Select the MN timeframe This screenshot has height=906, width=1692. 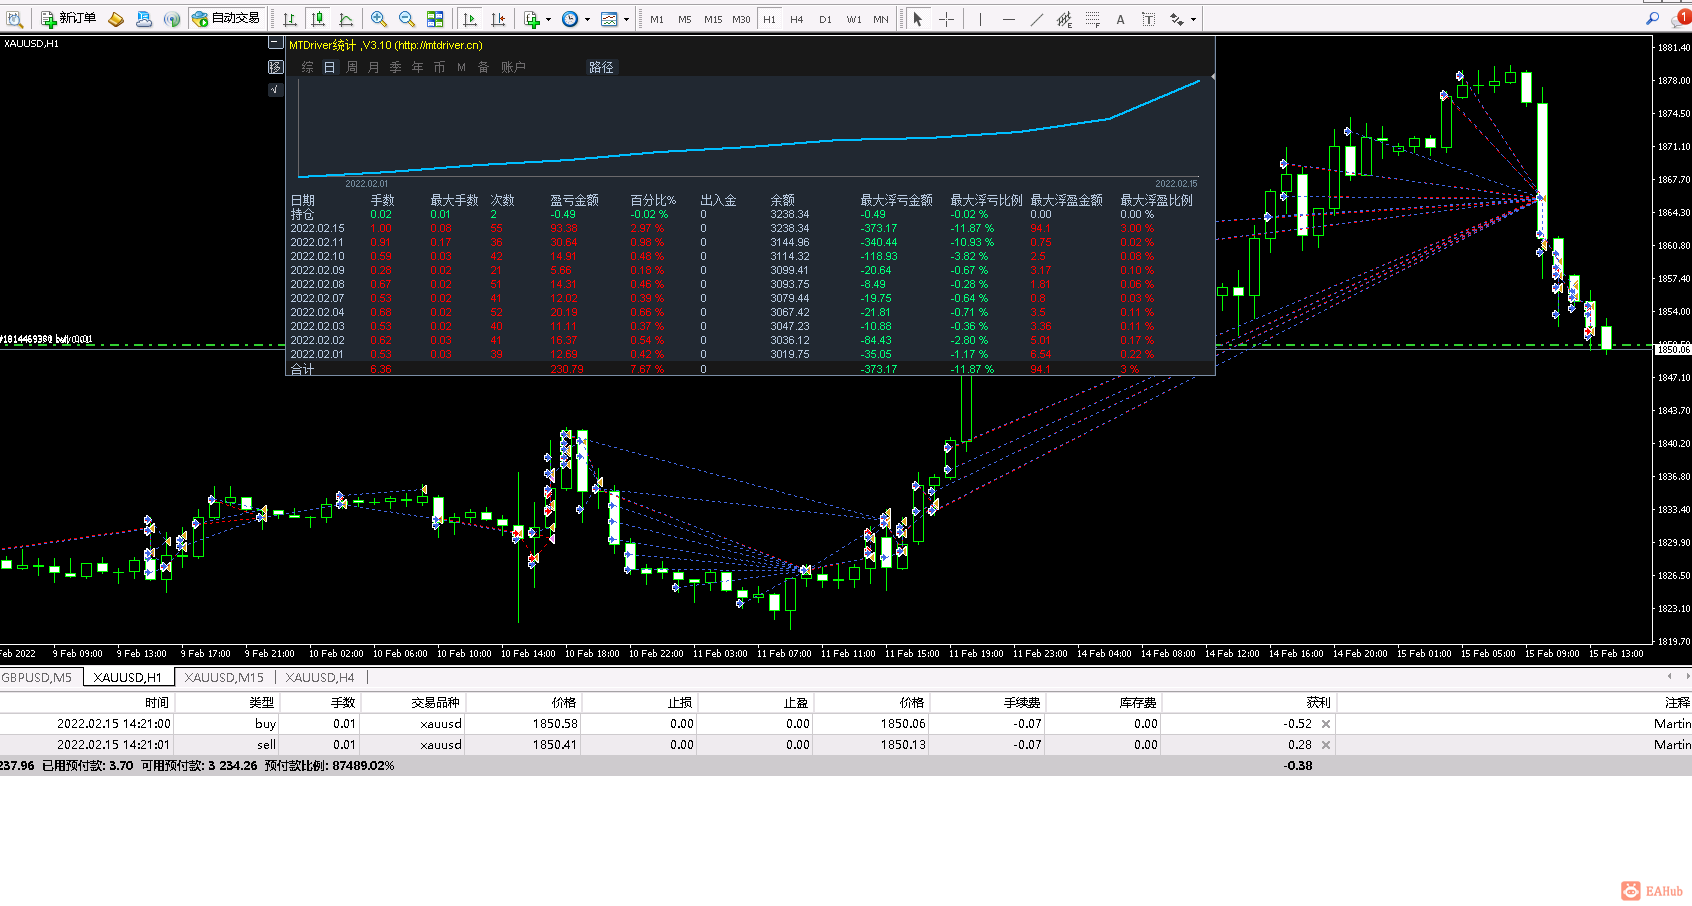(881, 19)
